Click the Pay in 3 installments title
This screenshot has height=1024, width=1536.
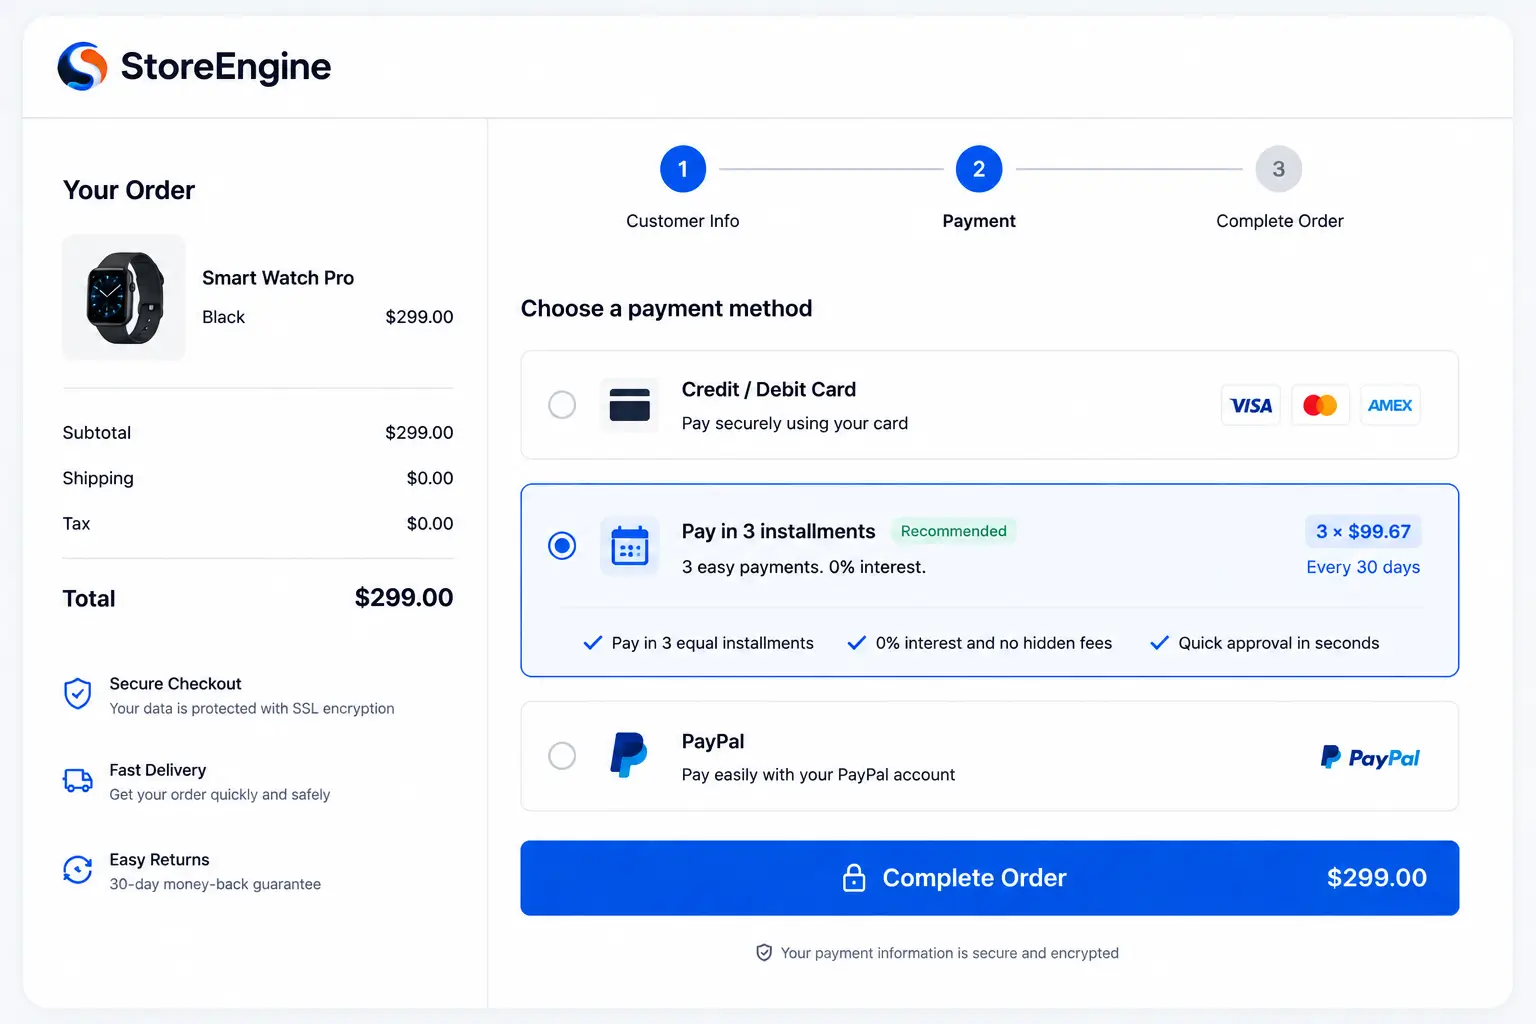779,532
